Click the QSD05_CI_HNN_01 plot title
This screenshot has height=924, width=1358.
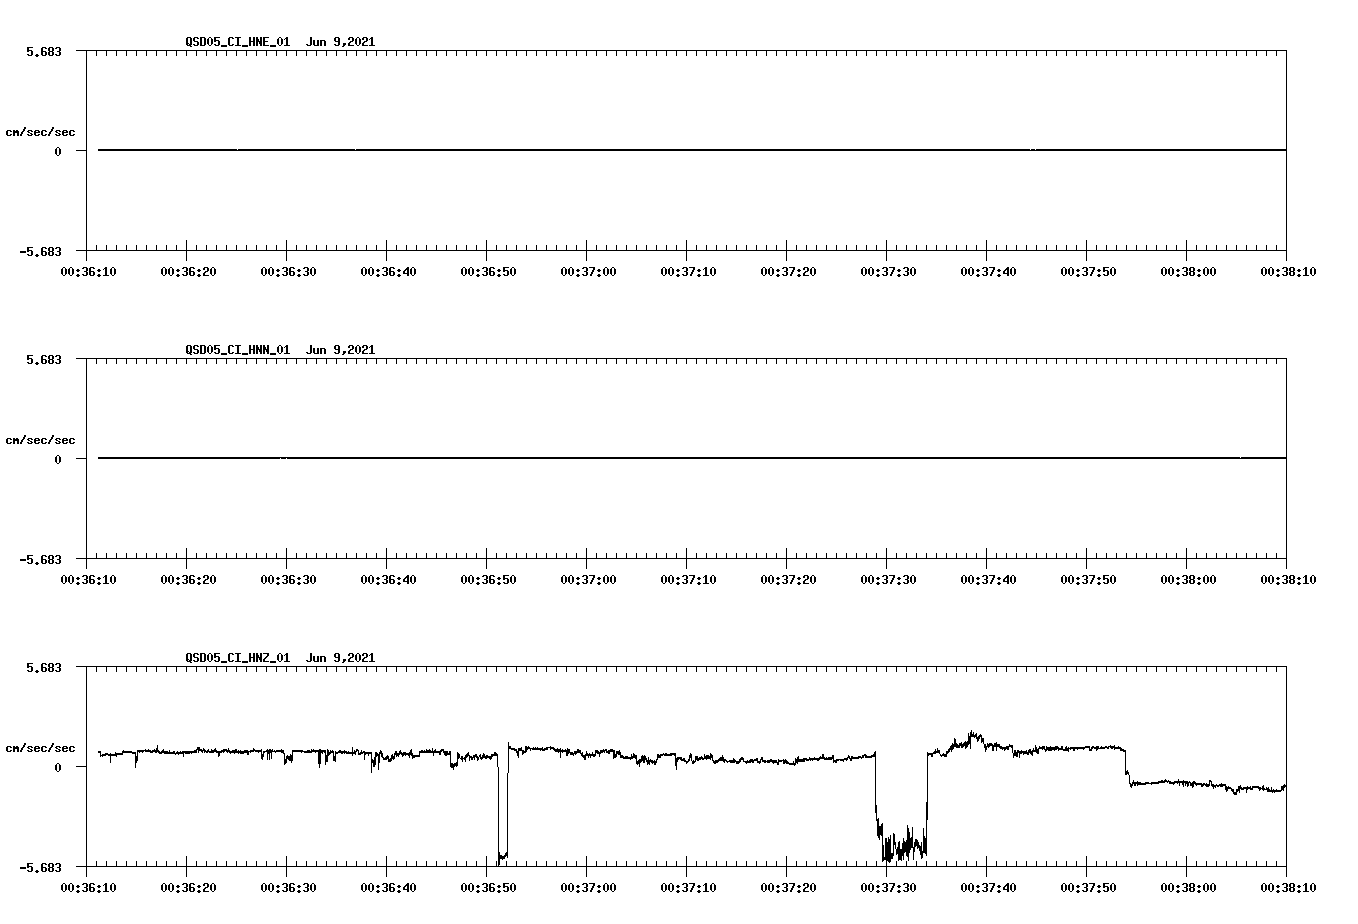(x=280, y=350)
